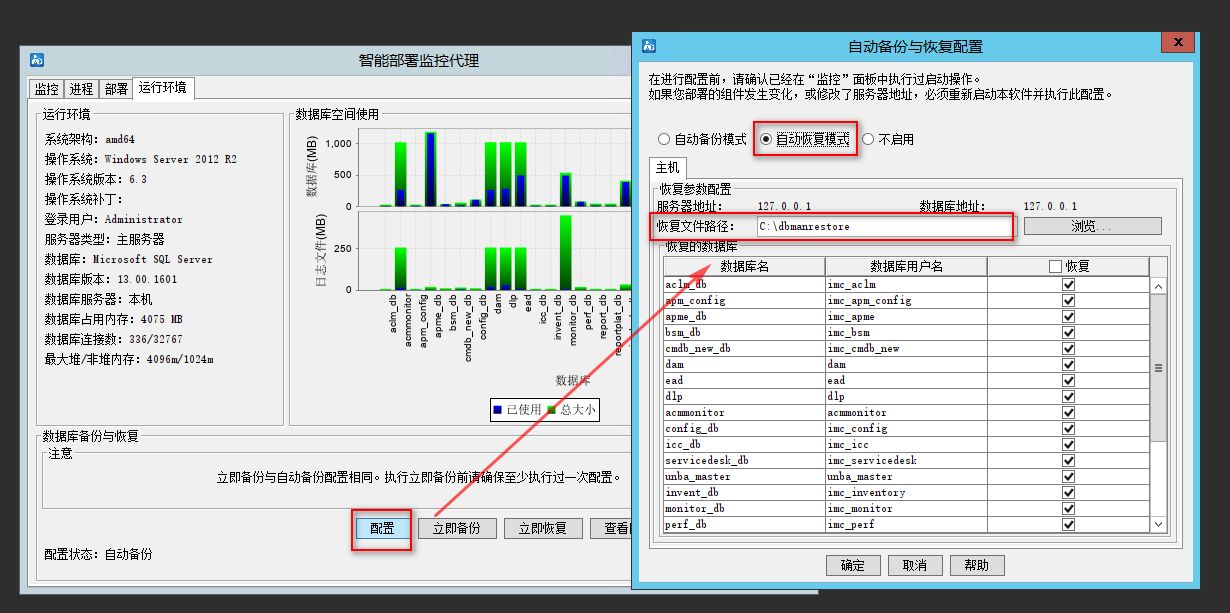
Task: Select the monitor_db database name cell
Action: [744, 509]
